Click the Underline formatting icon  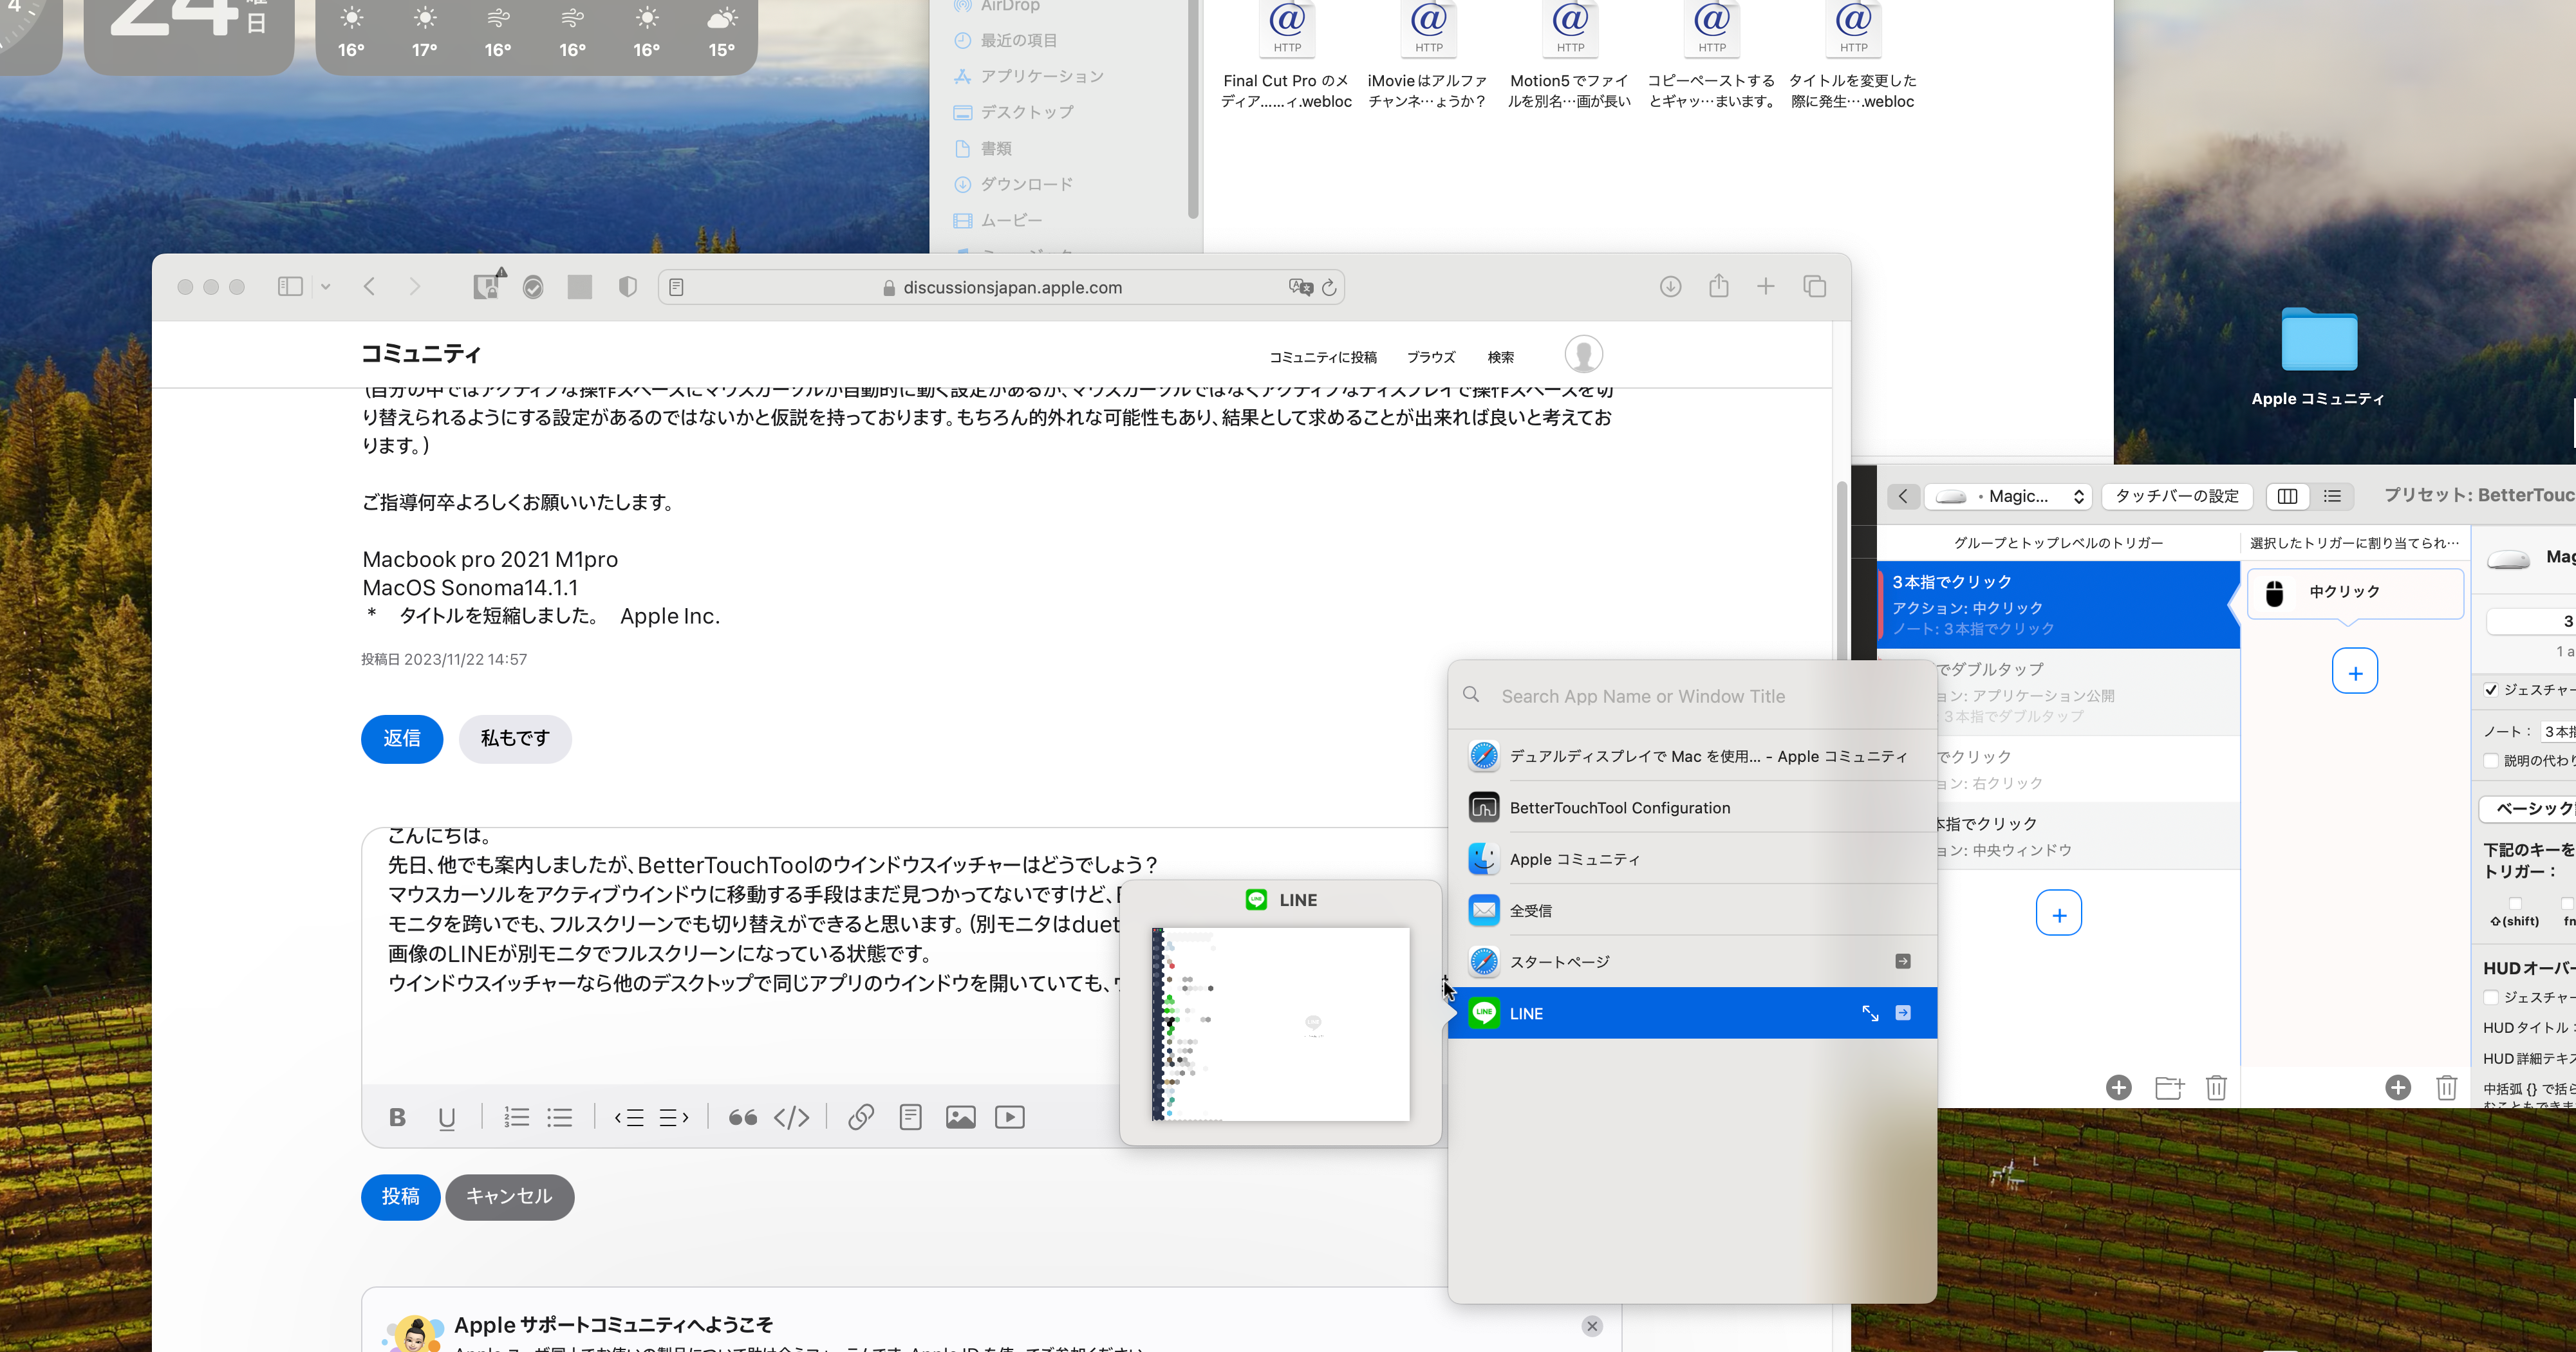point(446,1117)
